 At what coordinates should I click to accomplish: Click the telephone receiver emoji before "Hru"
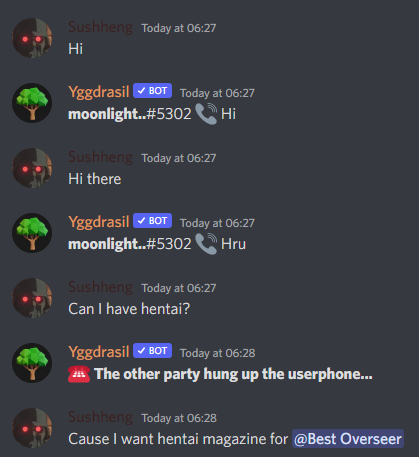(x=206, y=244)
